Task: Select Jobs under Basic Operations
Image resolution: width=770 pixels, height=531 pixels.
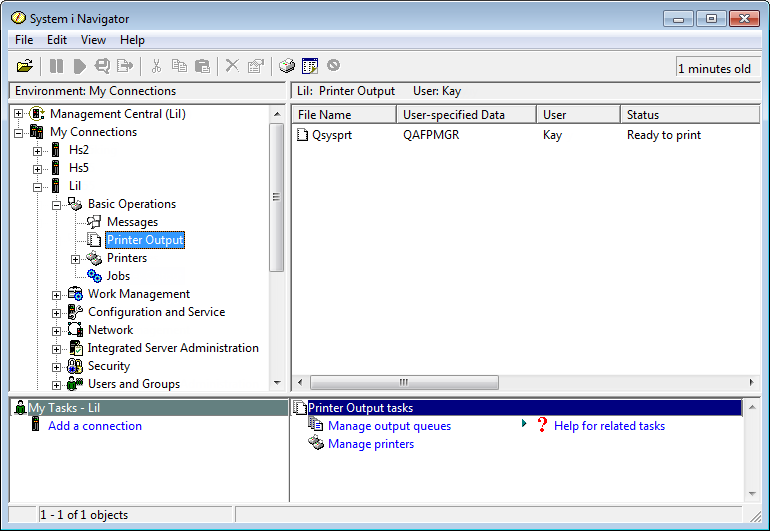Action: tap(118, 276)
